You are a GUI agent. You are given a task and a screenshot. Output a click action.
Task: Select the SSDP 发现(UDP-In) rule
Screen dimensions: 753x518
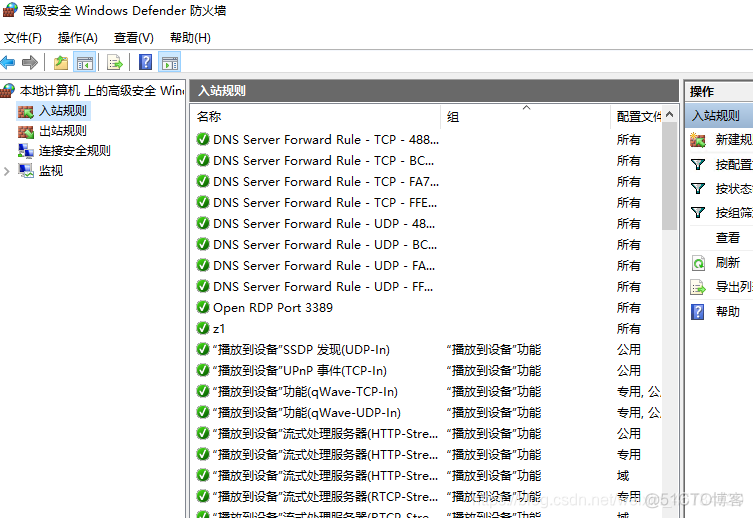click(x=301, y=349)
